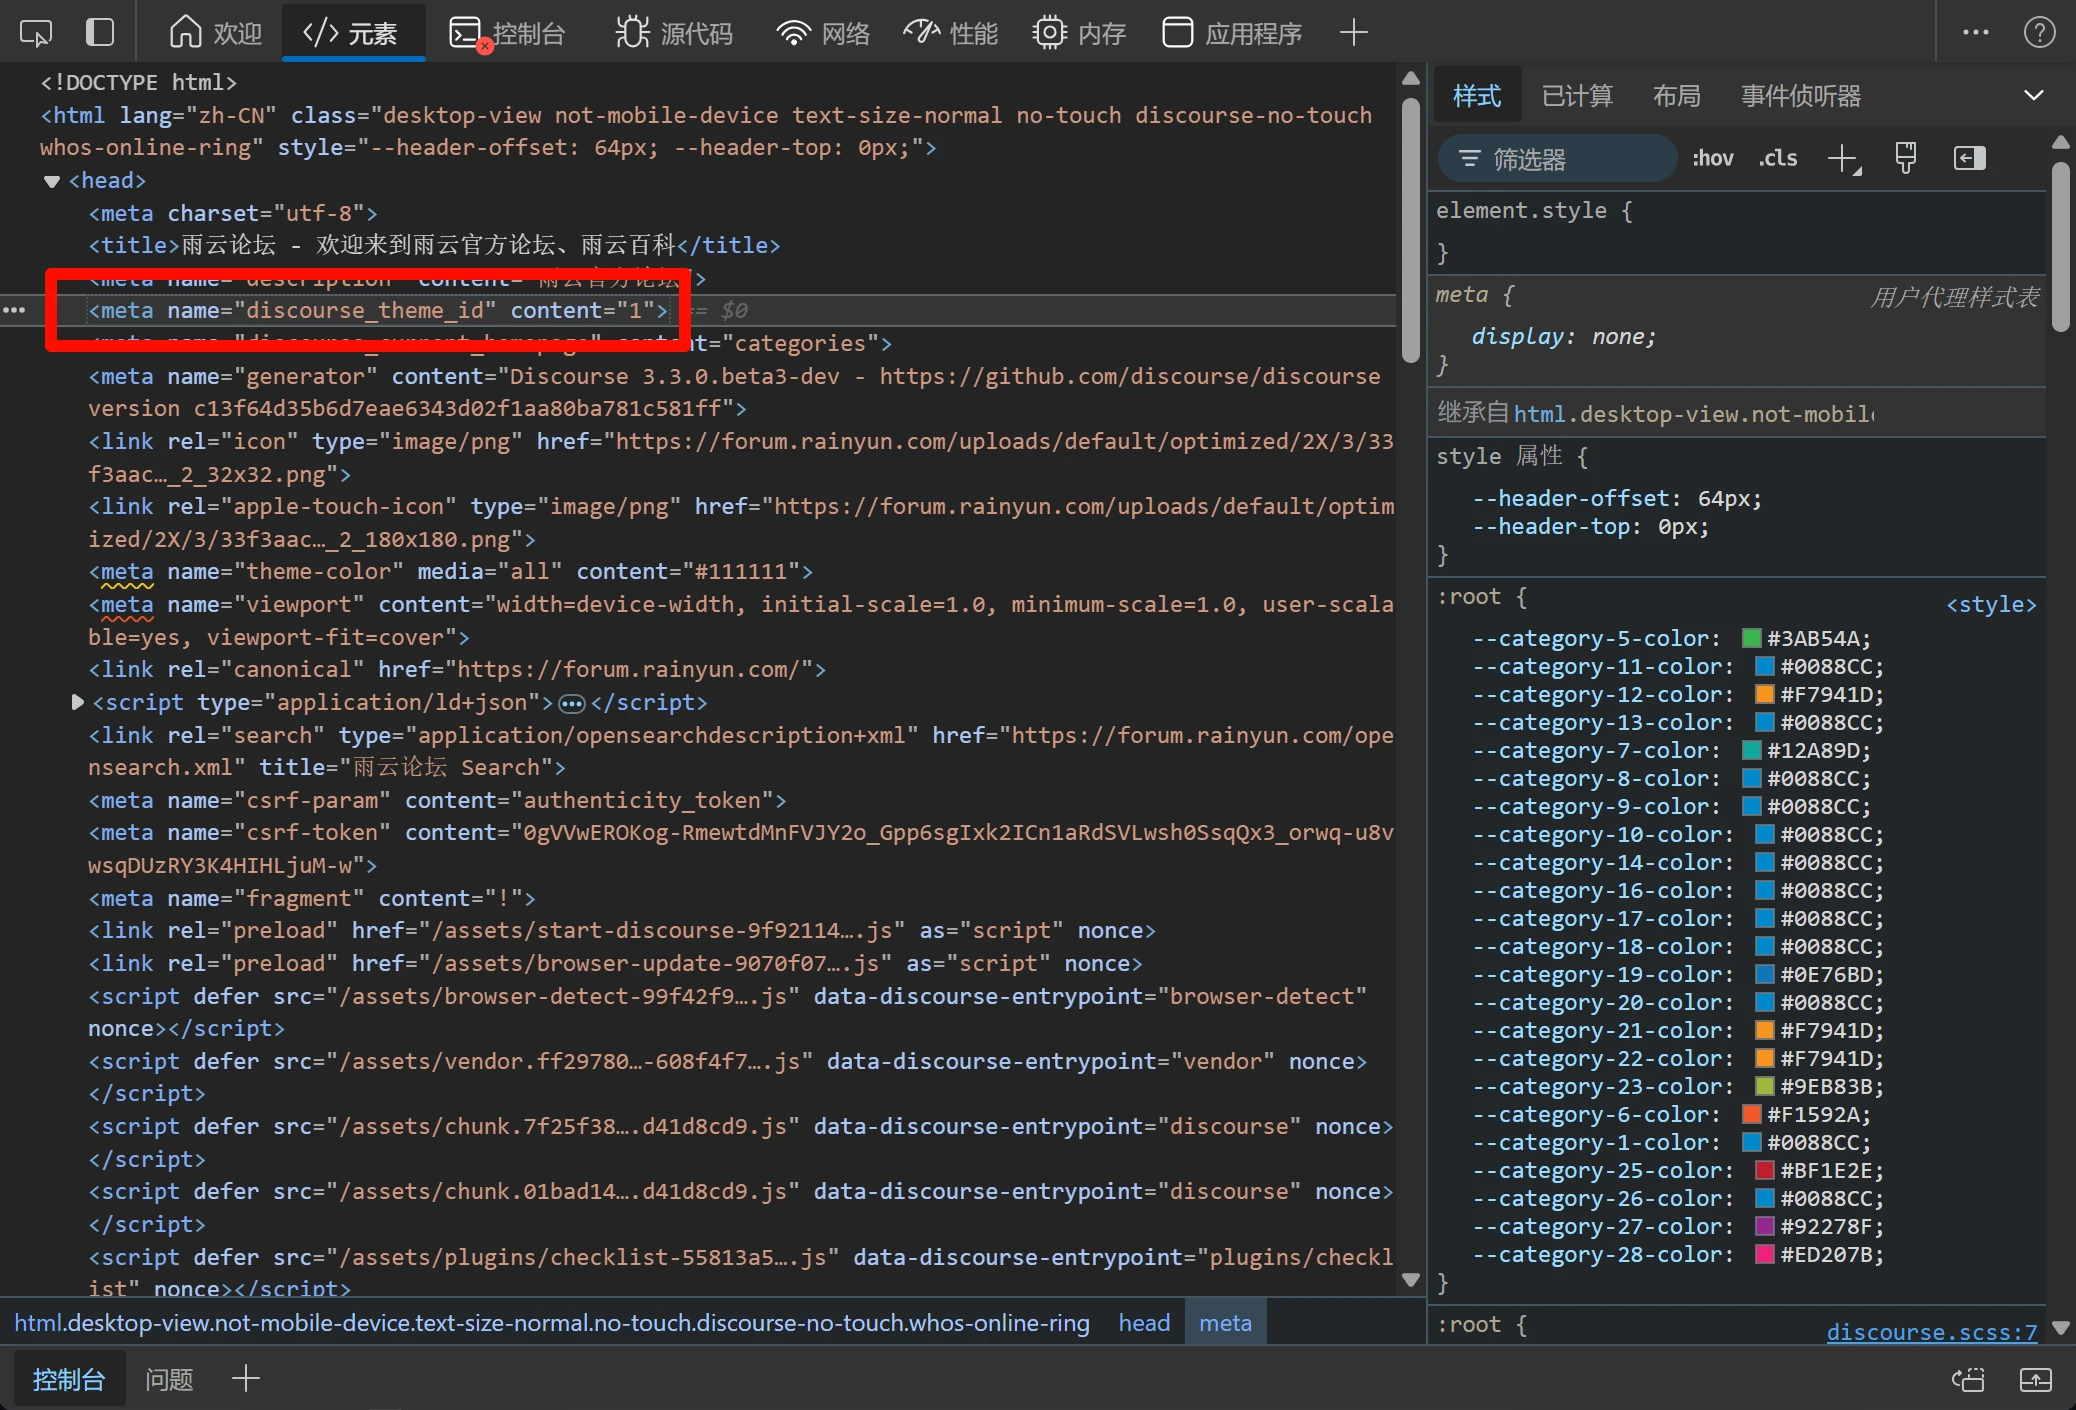2076x1410 pixels.
Task: Select head in the breadcrumb bar
Action: click(x=1143, y=1323)
